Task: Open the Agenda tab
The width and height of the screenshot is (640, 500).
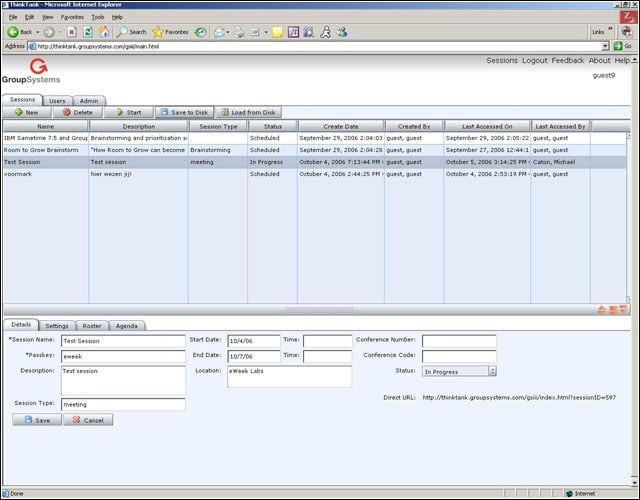Action: pos(127,326)
